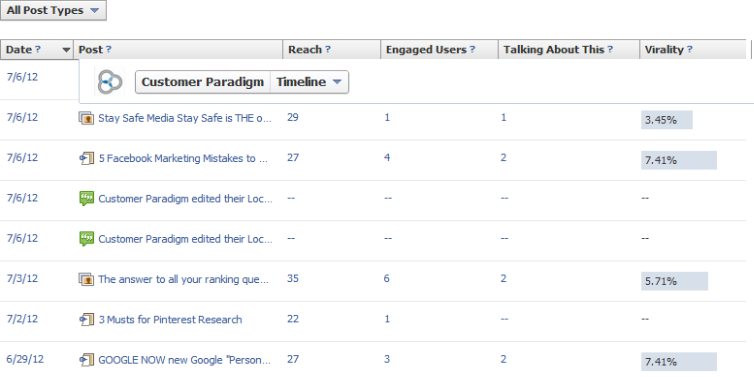Click the help mark next to Engaged Users
This screenshot has height=377, width=754.
click(473, 50)
